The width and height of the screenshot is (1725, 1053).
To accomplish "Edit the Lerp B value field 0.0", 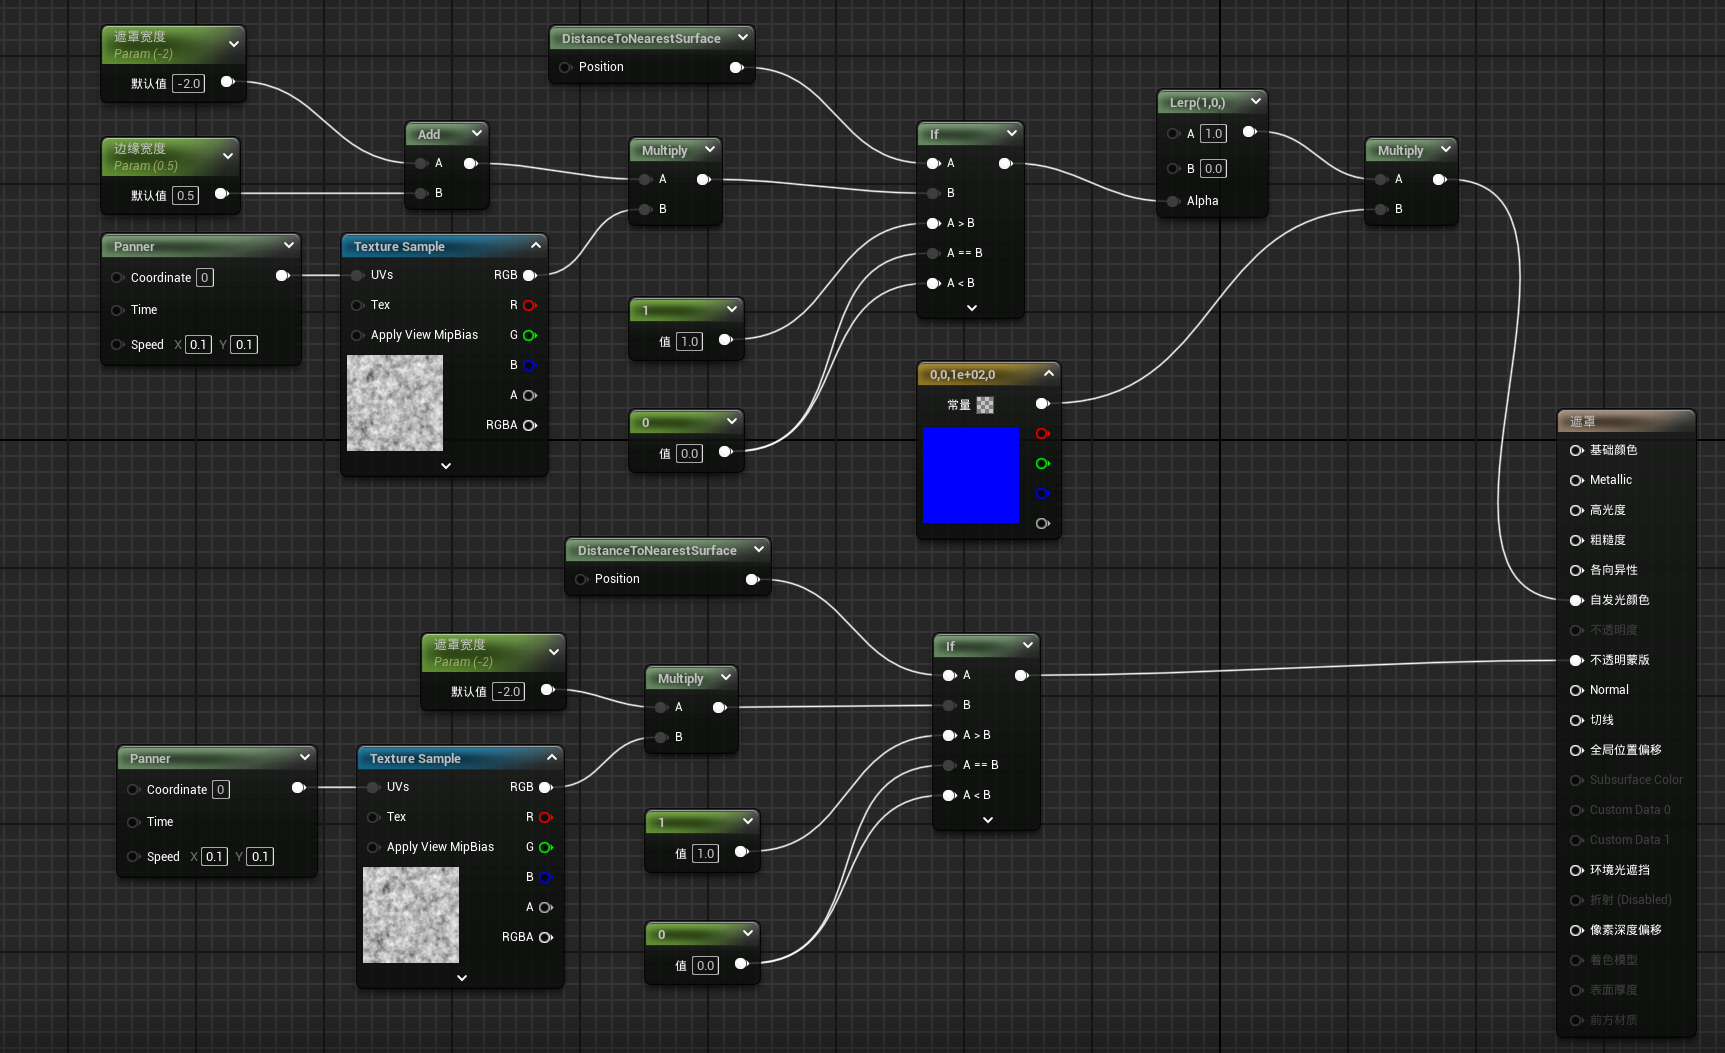I will [1213, 169].
